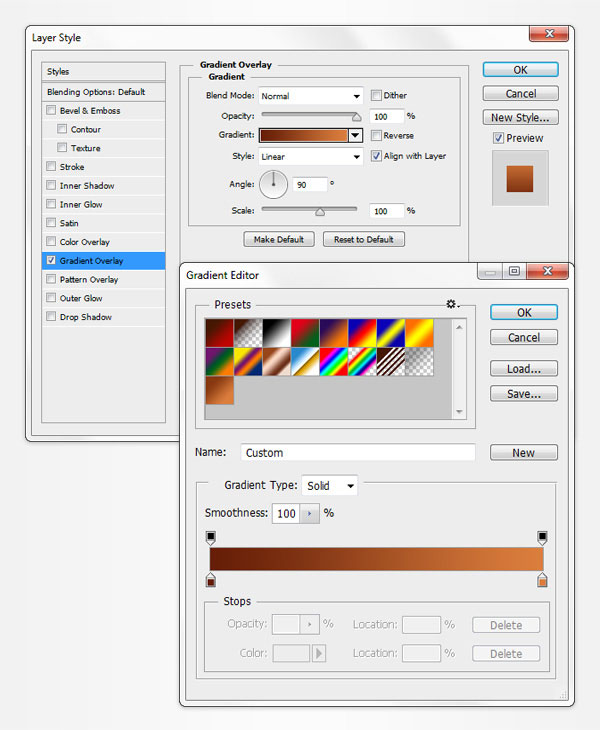The height and width of the screenshot is (730, 600).
Task: Enable the Inner Shadow checkbox
Action: point(51,185)
